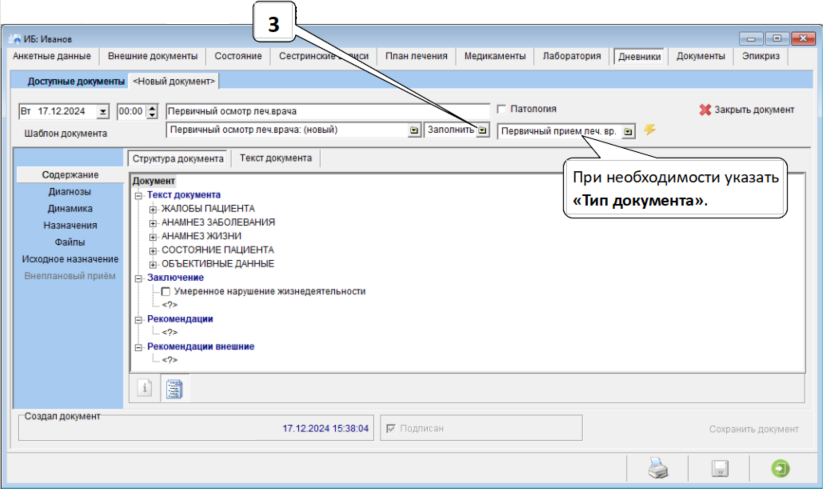Click the printer icon in bottom toolbar
Screen dimensions: 823x489
(657, 468)
